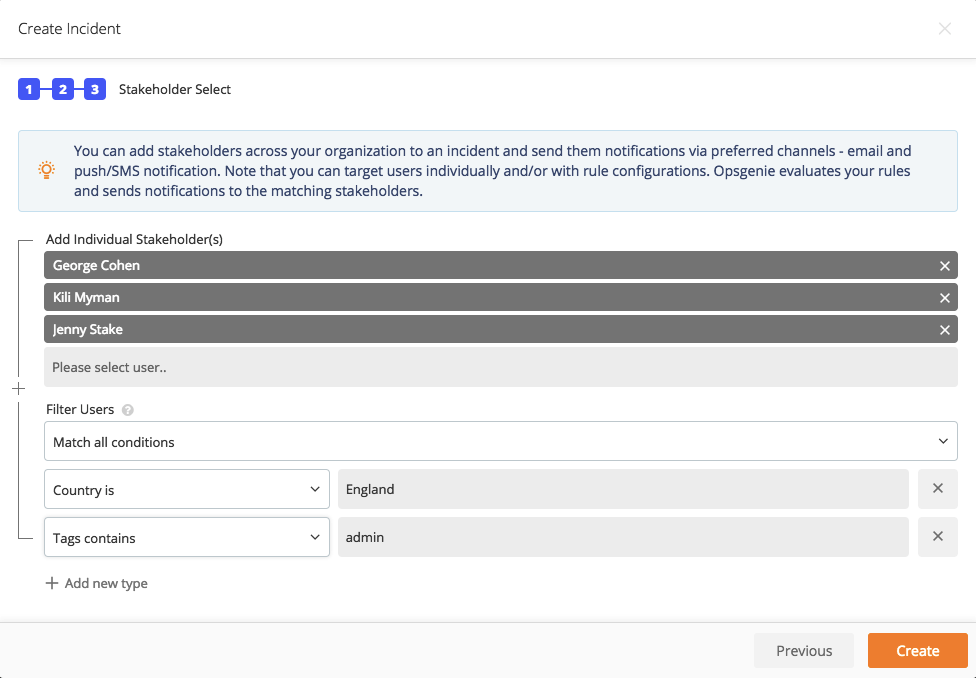Go to step 2 of the wizard
Screen dimensions: 976x678
pos(62,89)
